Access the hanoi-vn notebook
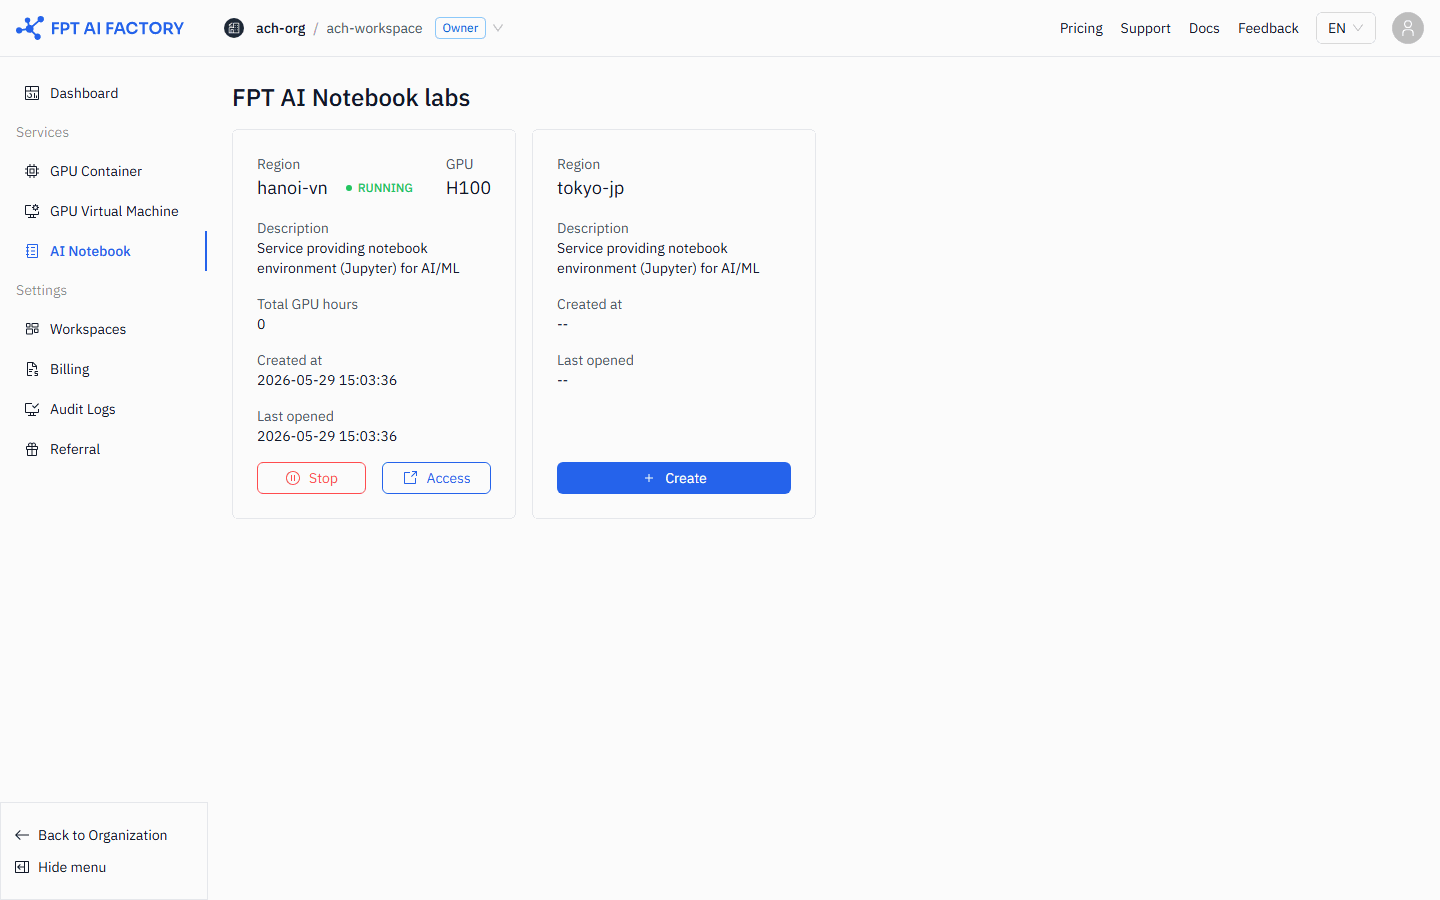Screen dimensions: 1440x900 pos(436,478)
